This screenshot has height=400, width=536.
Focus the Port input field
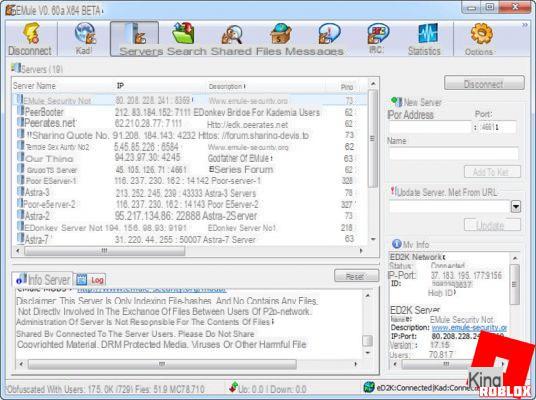497,127
